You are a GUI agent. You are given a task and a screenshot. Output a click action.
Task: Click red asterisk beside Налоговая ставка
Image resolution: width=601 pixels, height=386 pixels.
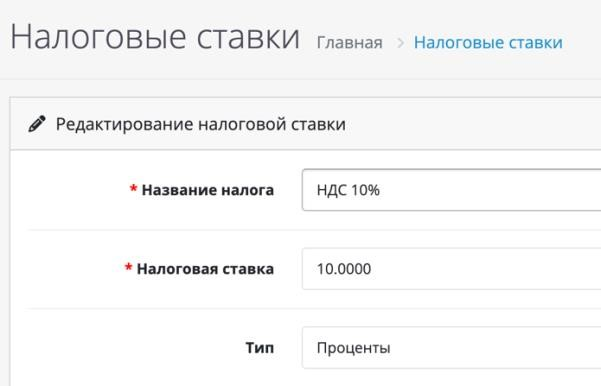[x=128, y=267]
